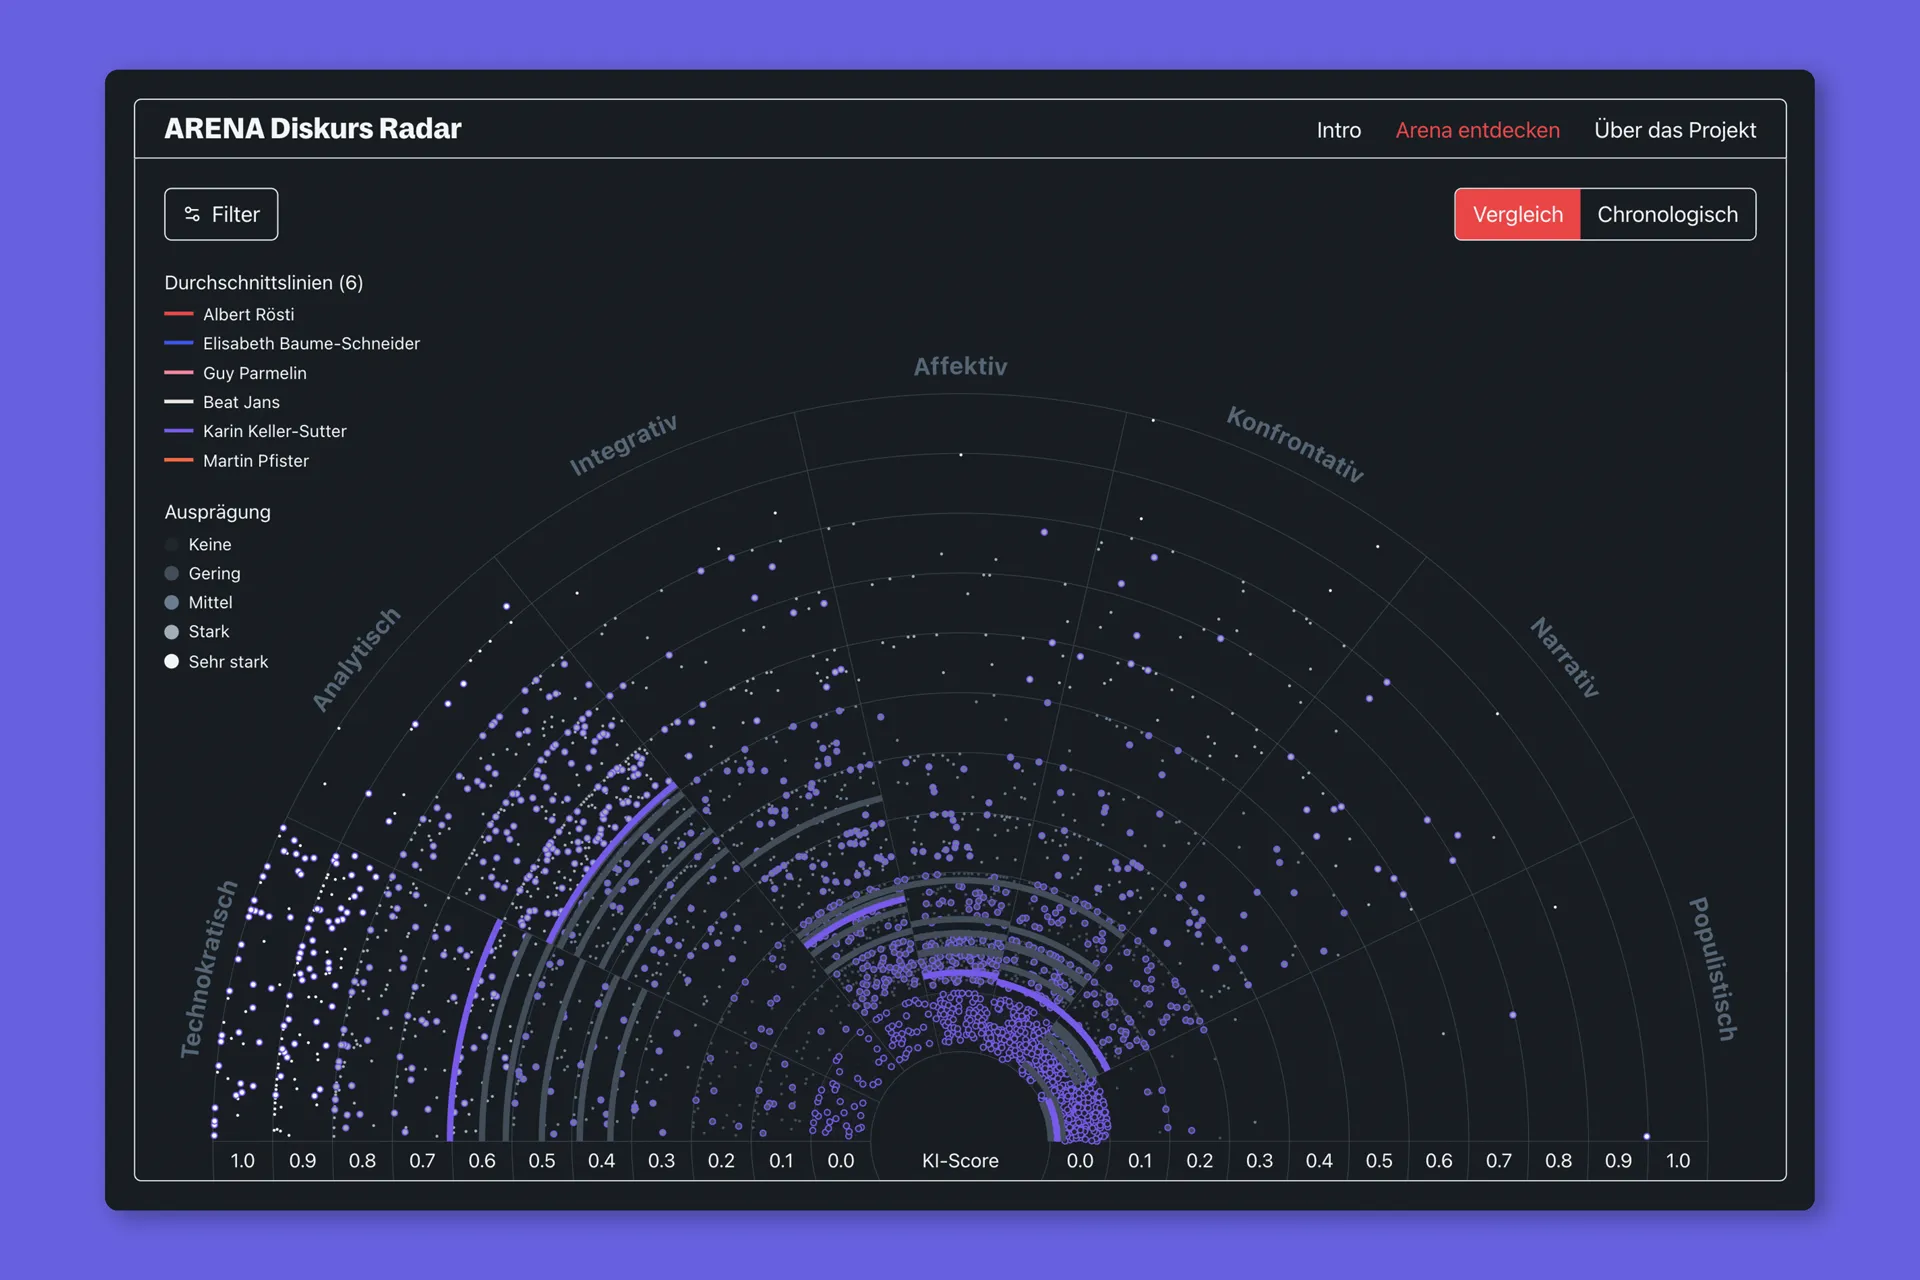Click the ARENA Diskurs Radar title
Viewport: 1920px width, 1280px height.
[312, 129]
